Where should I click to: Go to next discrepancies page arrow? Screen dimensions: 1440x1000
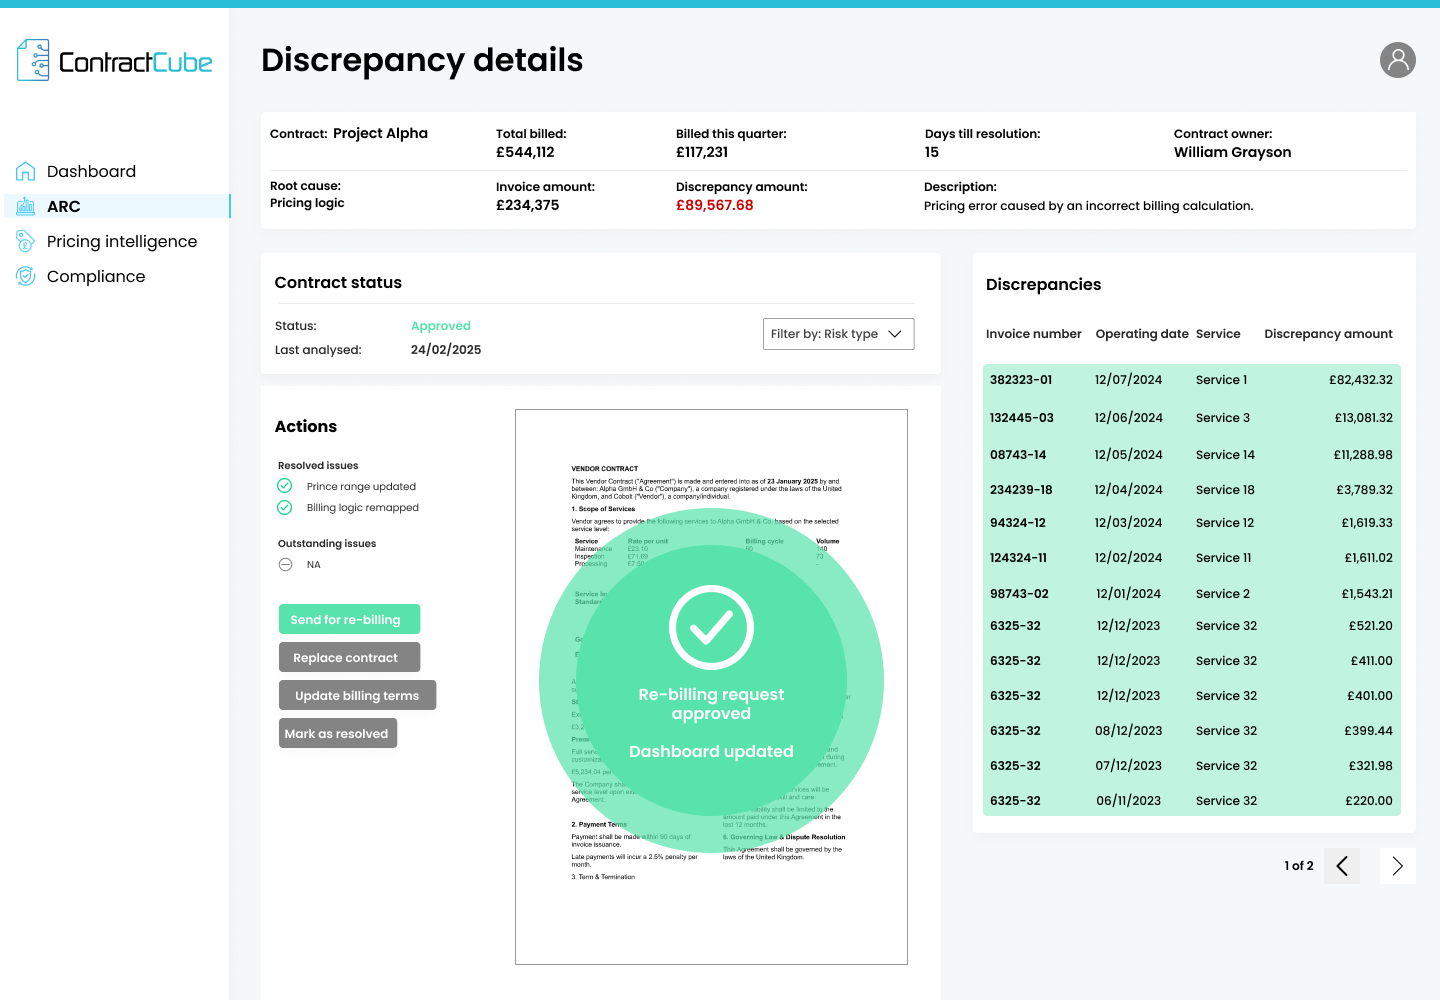[1398, 866]
